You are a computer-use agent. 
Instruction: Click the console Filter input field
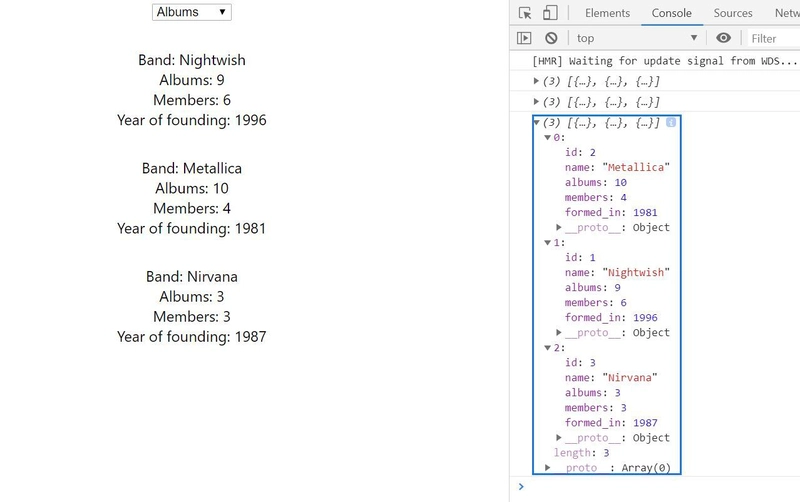click(x=773, y=38)
